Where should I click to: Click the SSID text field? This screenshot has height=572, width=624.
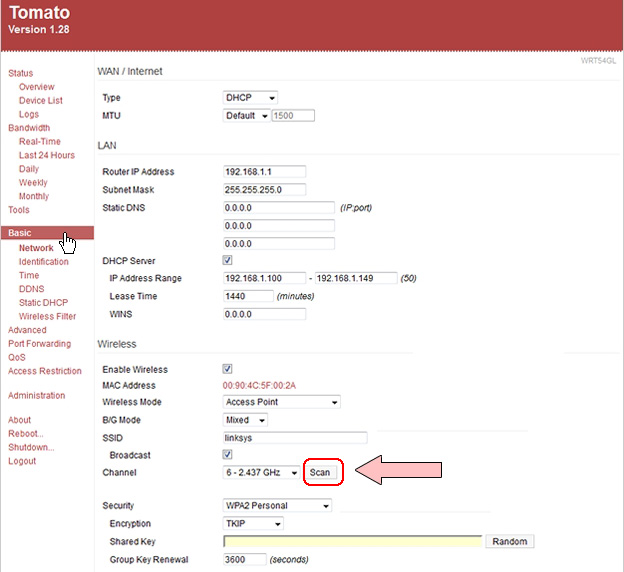(295, 438)
